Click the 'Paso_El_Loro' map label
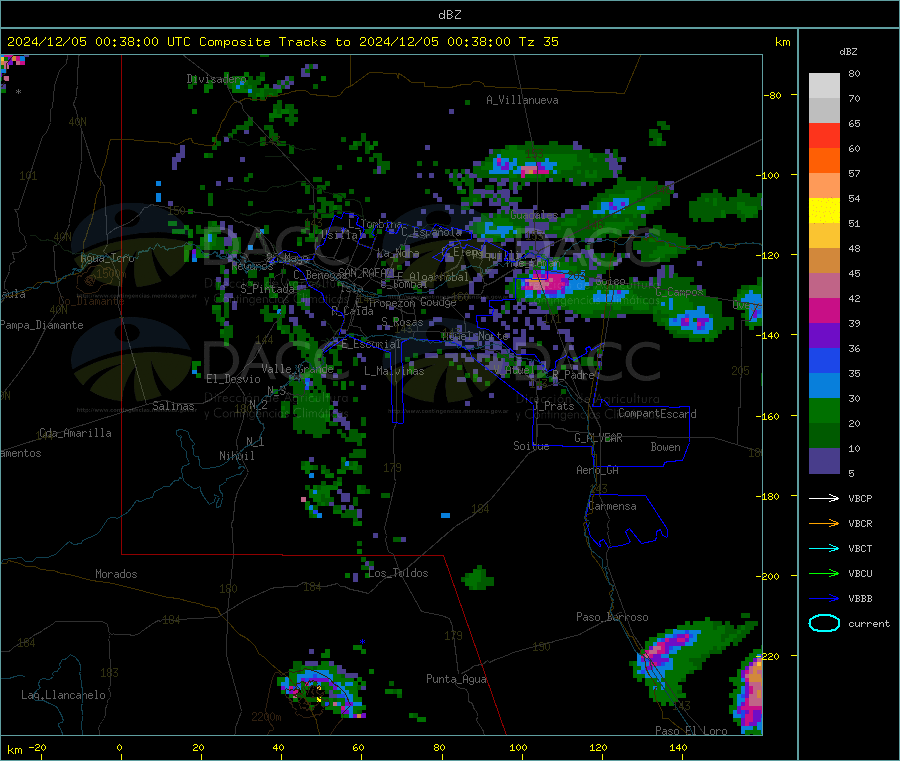This screenshot has height=761, width=900. click(x=691, y=731)
